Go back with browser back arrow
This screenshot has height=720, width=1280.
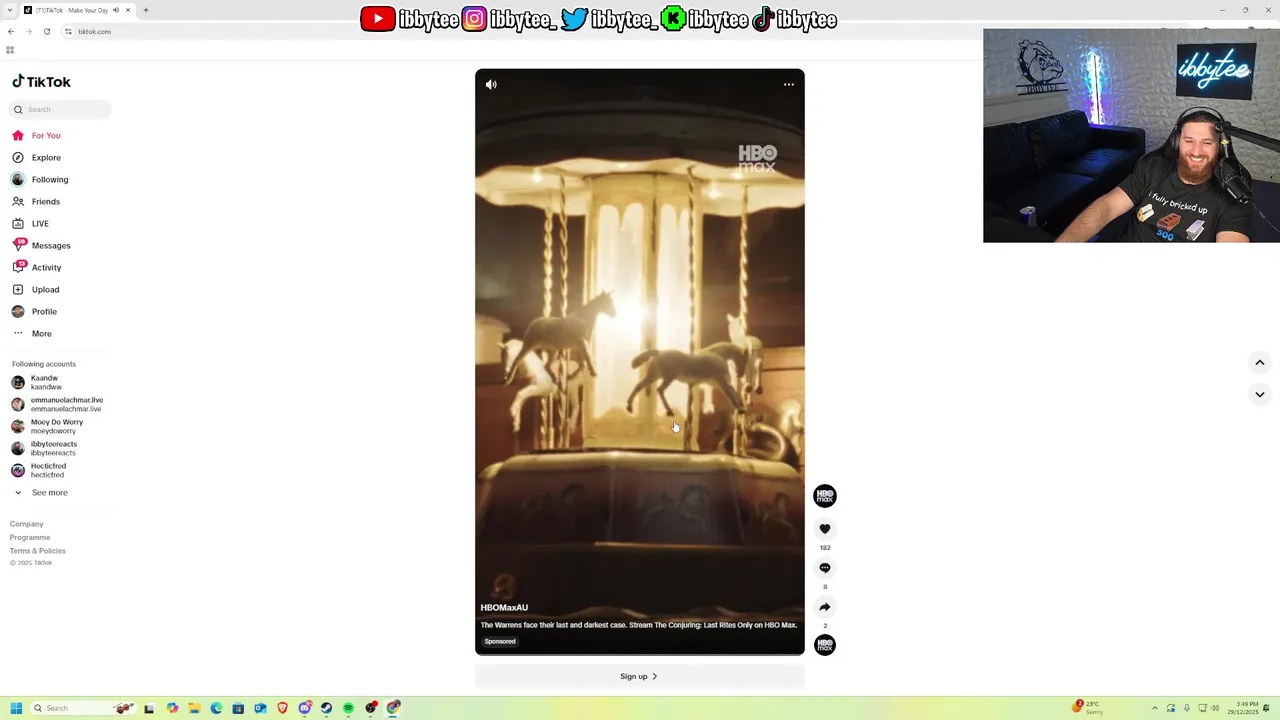point(11,32)
